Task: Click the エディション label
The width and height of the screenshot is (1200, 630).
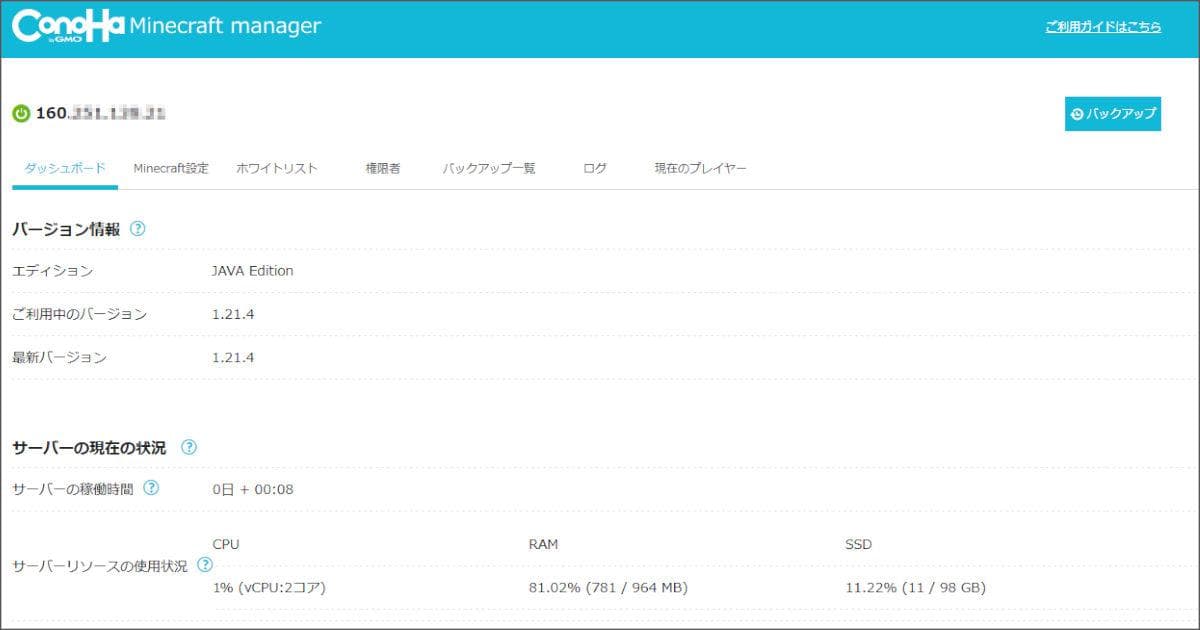Action: (x=53, y=271)
